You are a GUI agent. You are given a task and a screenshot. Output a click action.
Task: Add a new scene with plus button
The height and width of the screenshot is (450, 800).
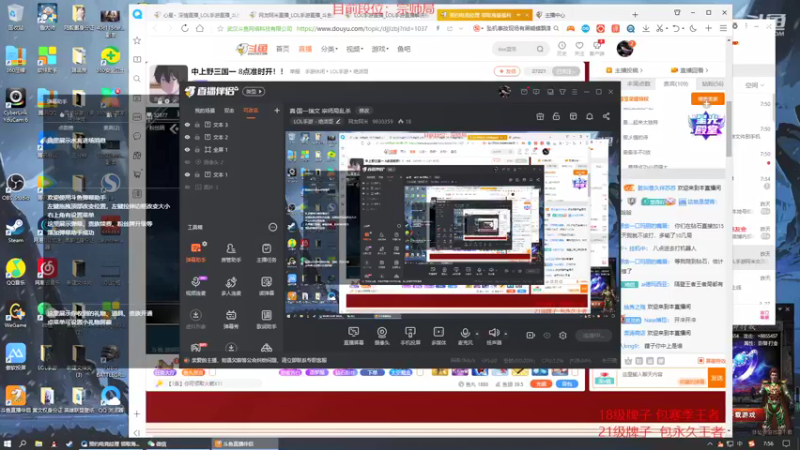point(277,111)
